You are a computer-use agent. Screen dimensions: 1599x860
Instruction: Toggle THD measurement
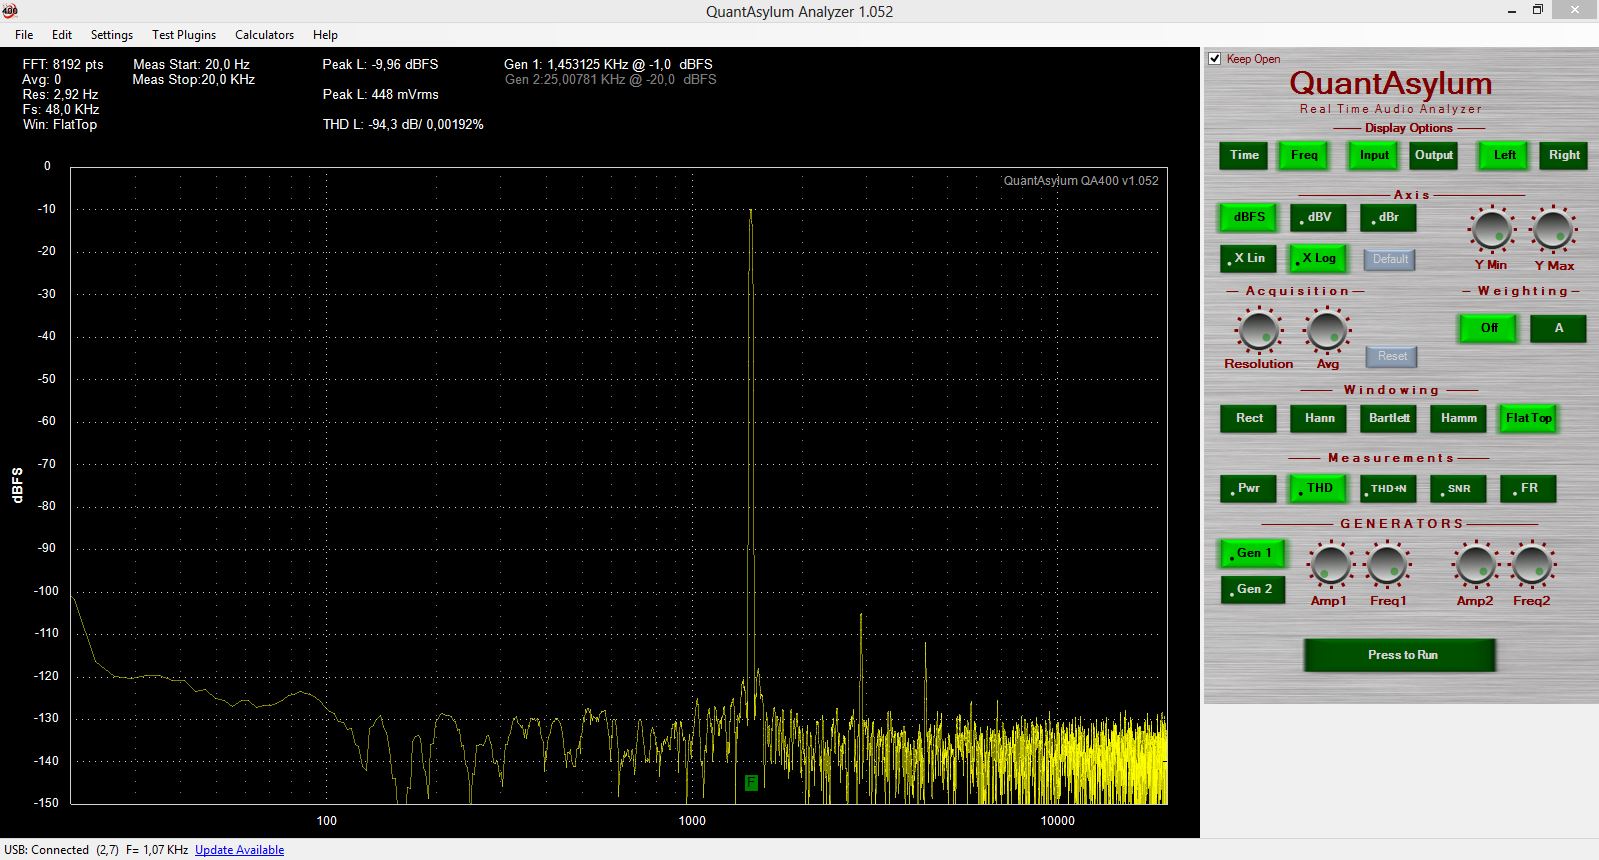[1318, 488]
